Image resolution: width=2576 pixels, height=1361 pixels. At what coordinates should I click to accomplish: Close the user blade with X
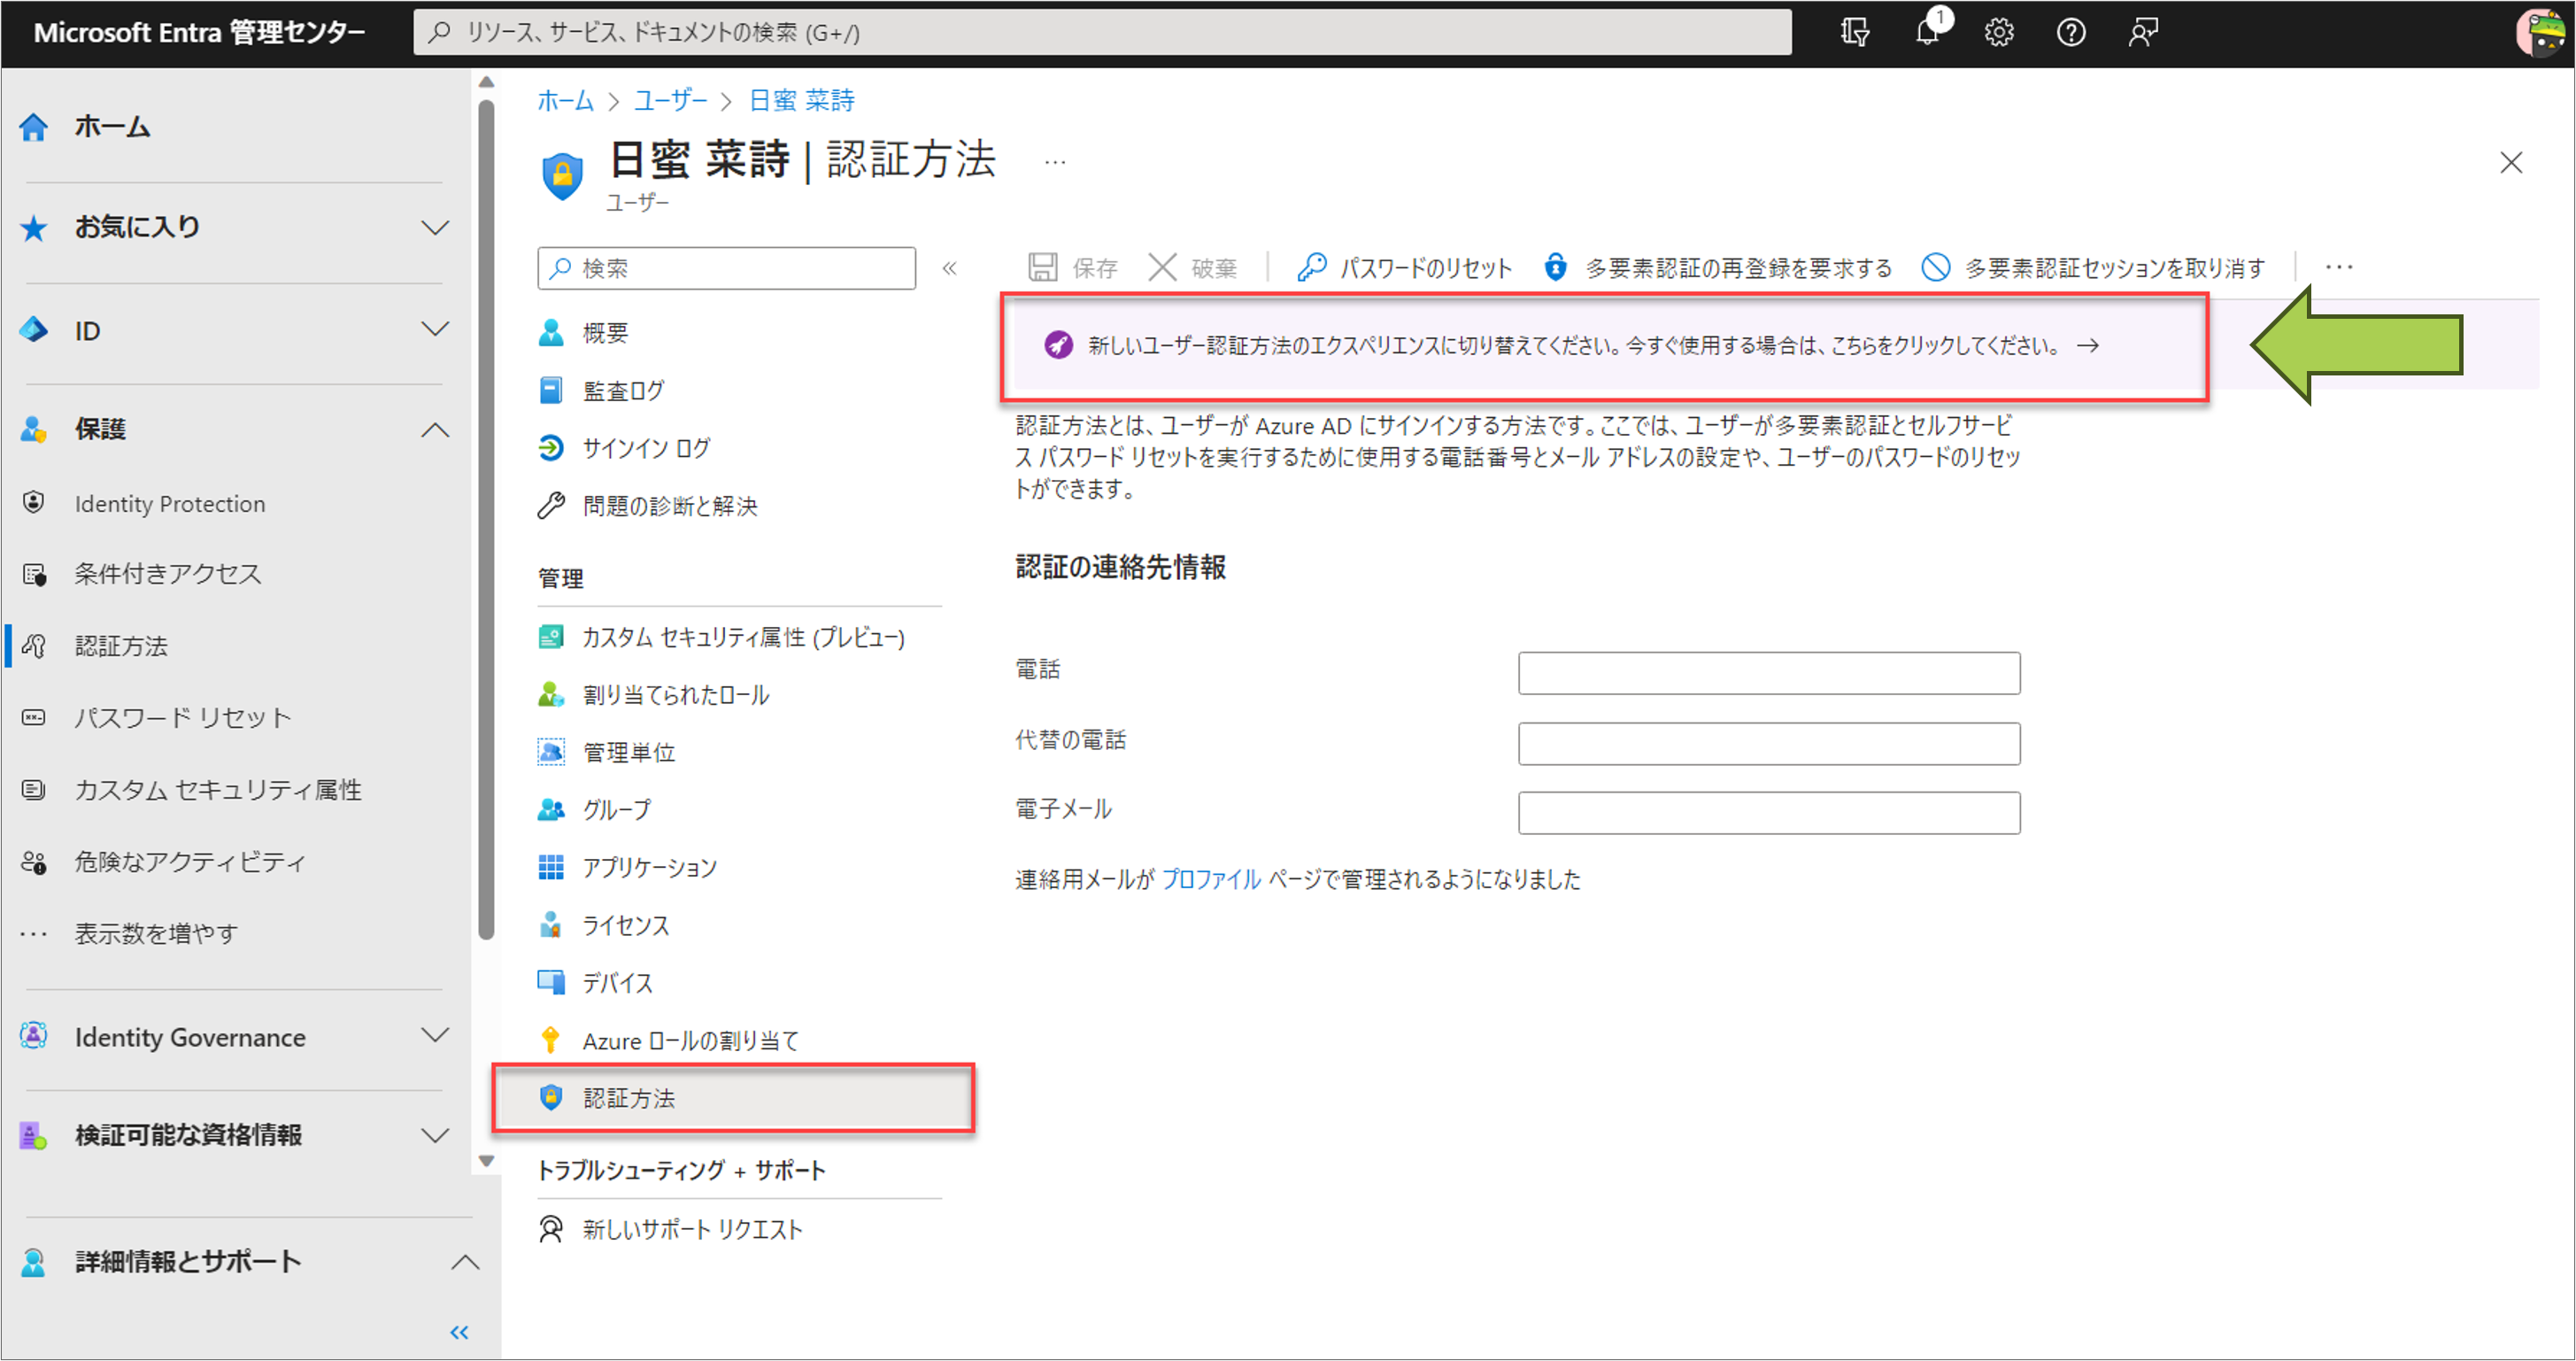click(2511, 163)
